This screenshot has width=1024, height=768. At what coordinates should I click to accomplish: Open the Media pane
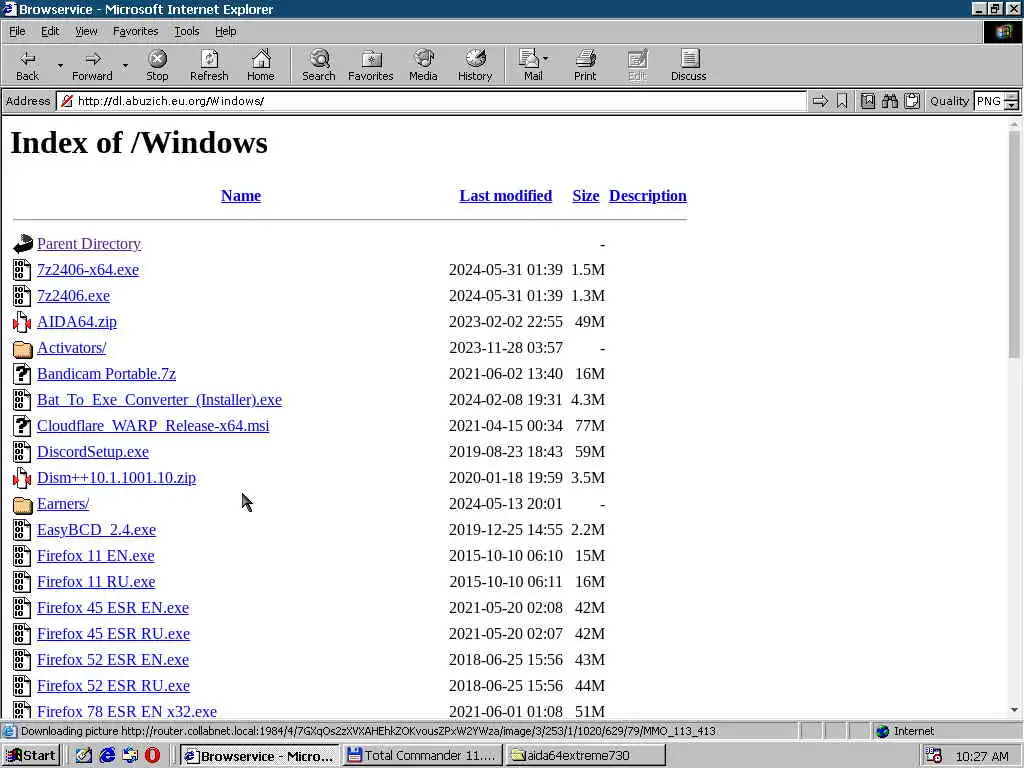423,65
